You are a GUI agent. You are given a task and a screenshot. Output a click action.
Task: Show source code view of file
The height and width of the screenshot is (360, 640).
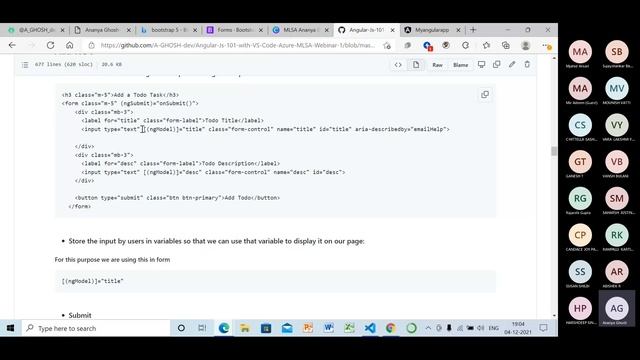pos(398,64)
